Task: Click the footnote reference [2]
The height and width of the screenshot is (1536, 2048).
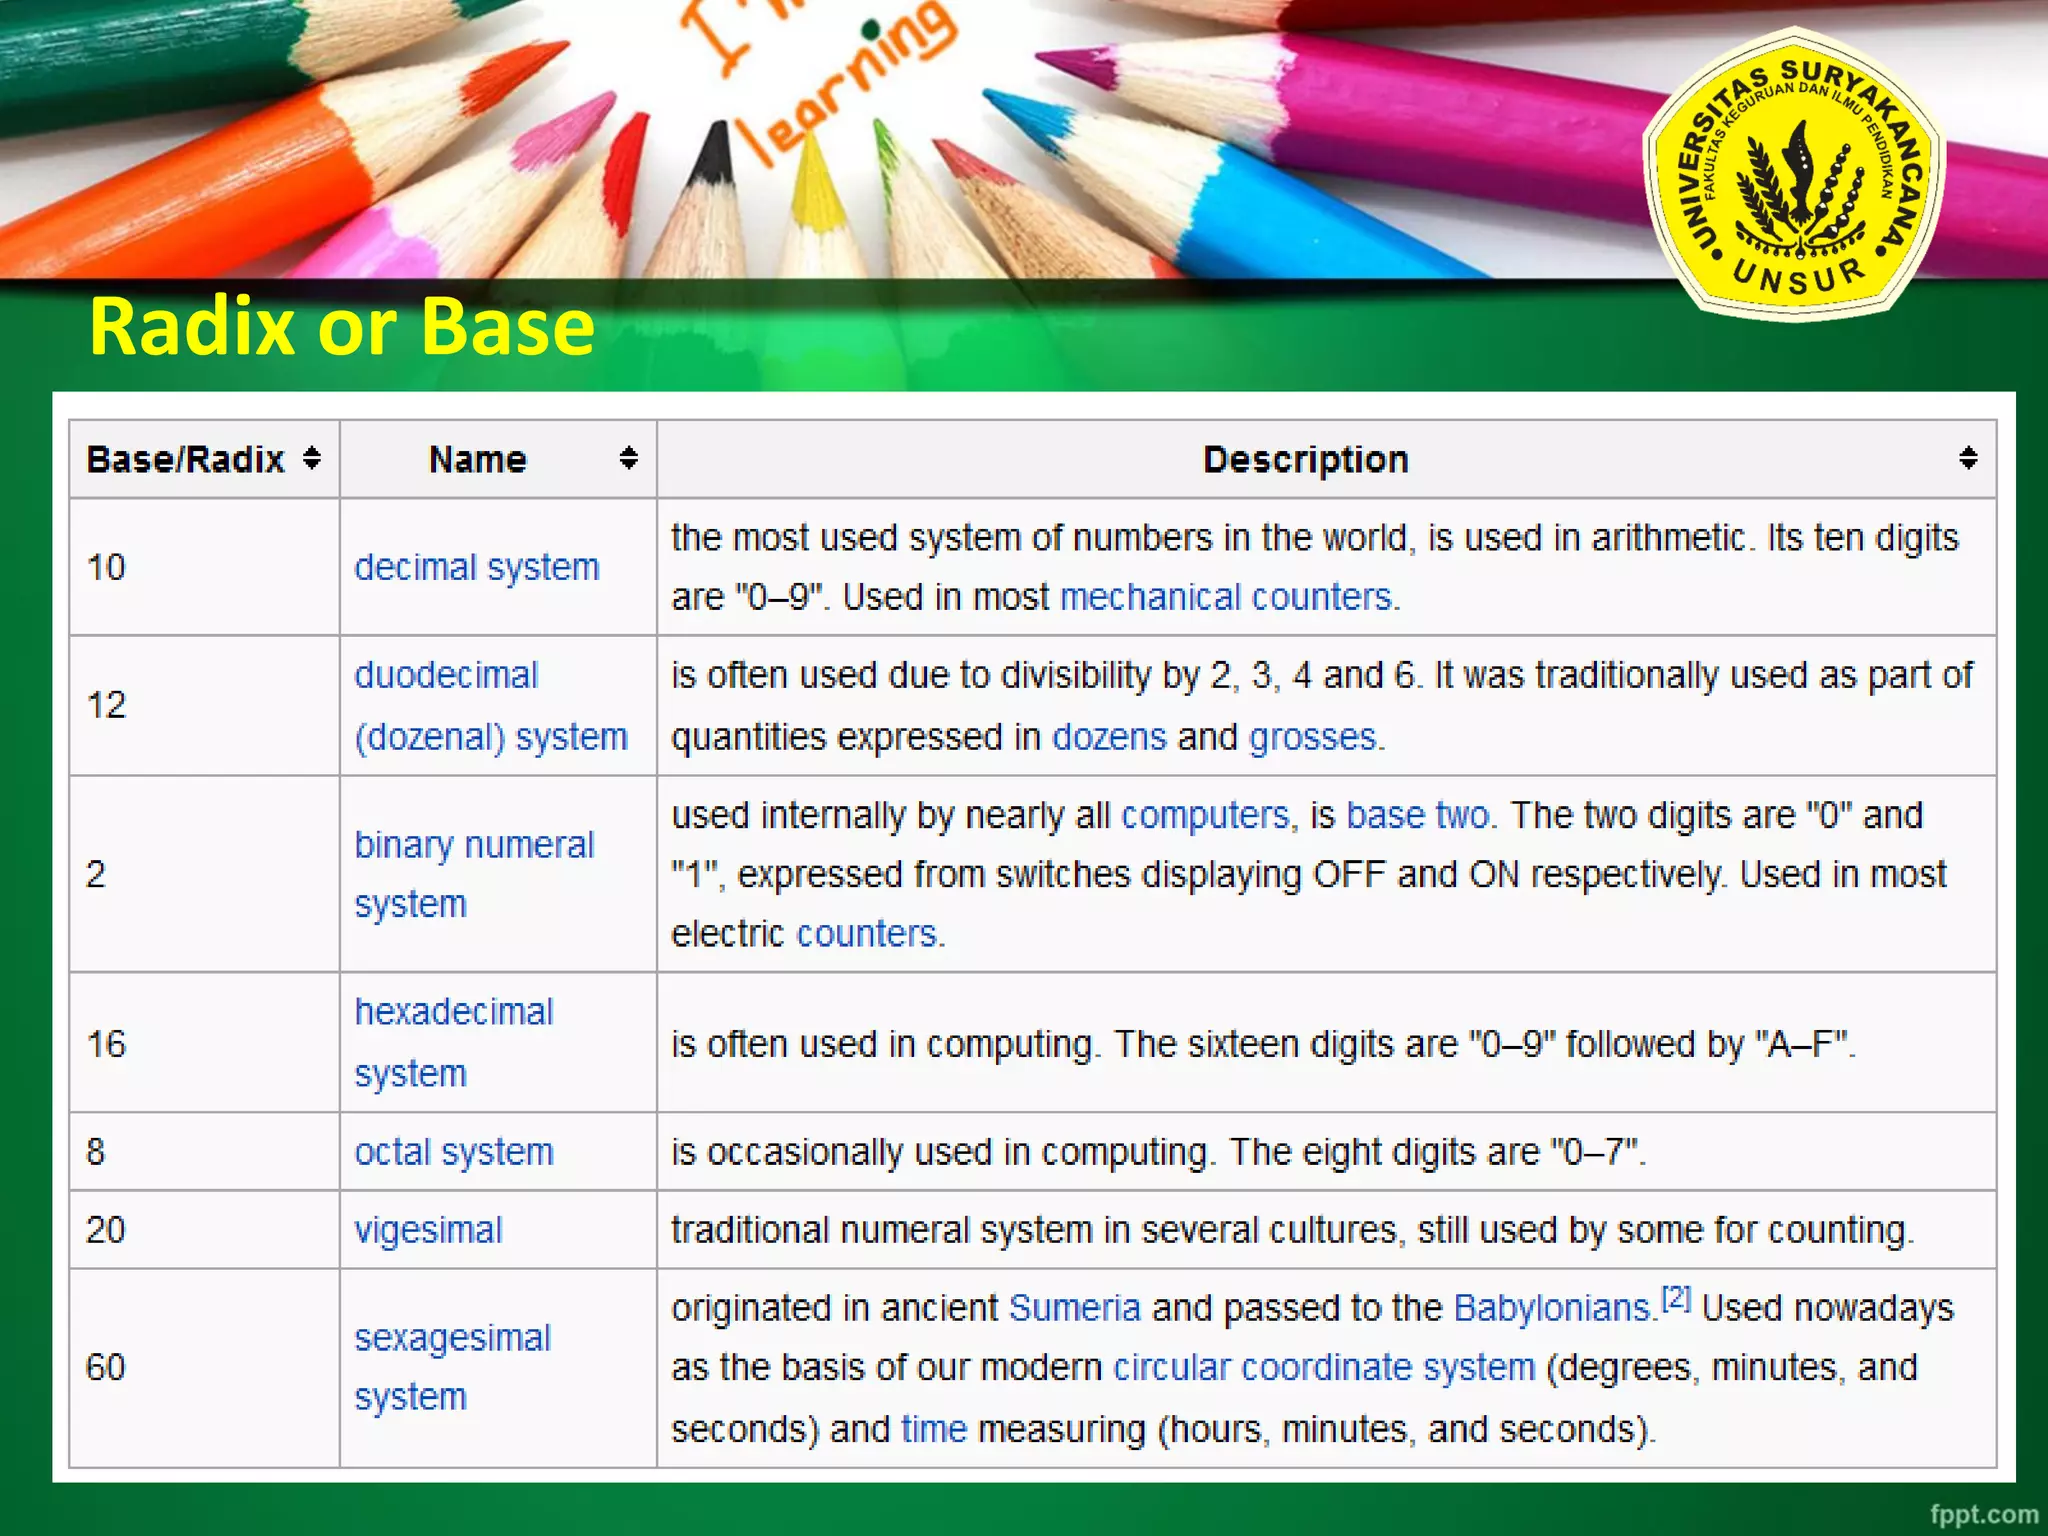Action: click(1675, 1299)
